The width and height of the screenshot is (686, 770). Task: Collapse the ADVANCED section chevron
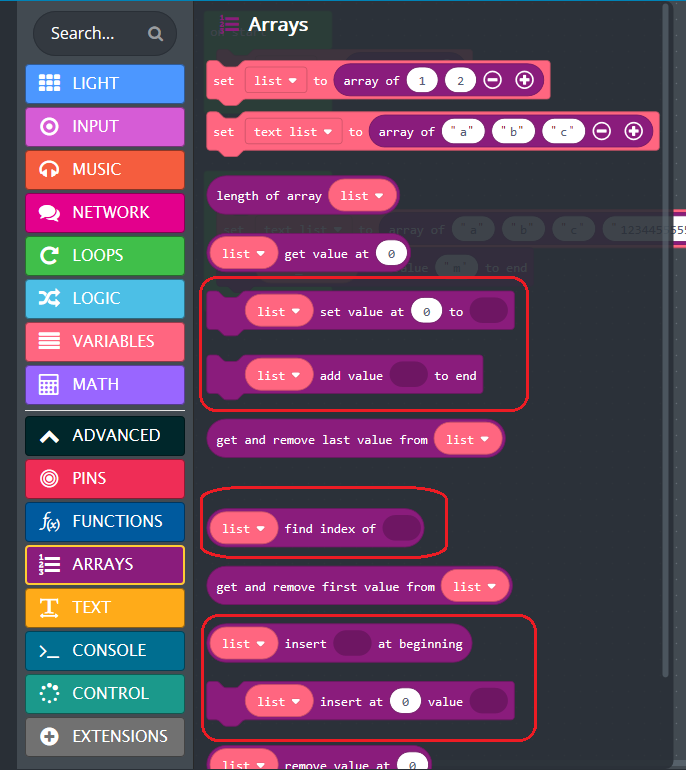(x=49, y=436)
